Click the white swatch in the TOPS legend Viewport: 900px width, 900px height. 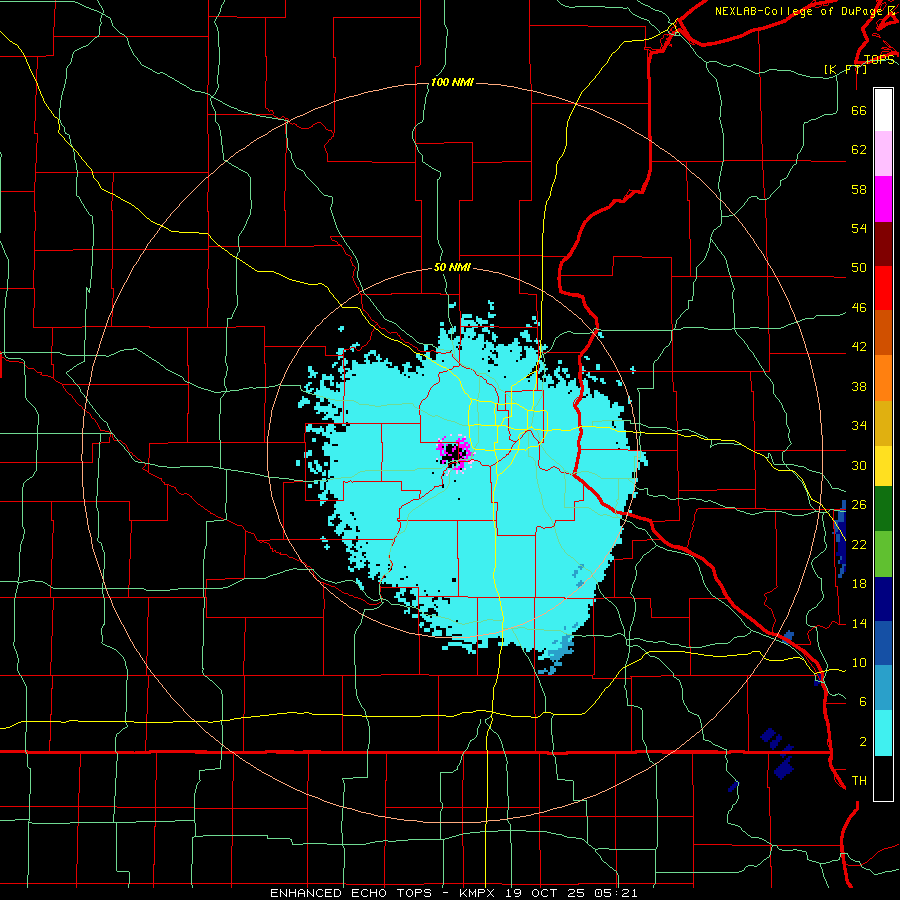[883, 110]
